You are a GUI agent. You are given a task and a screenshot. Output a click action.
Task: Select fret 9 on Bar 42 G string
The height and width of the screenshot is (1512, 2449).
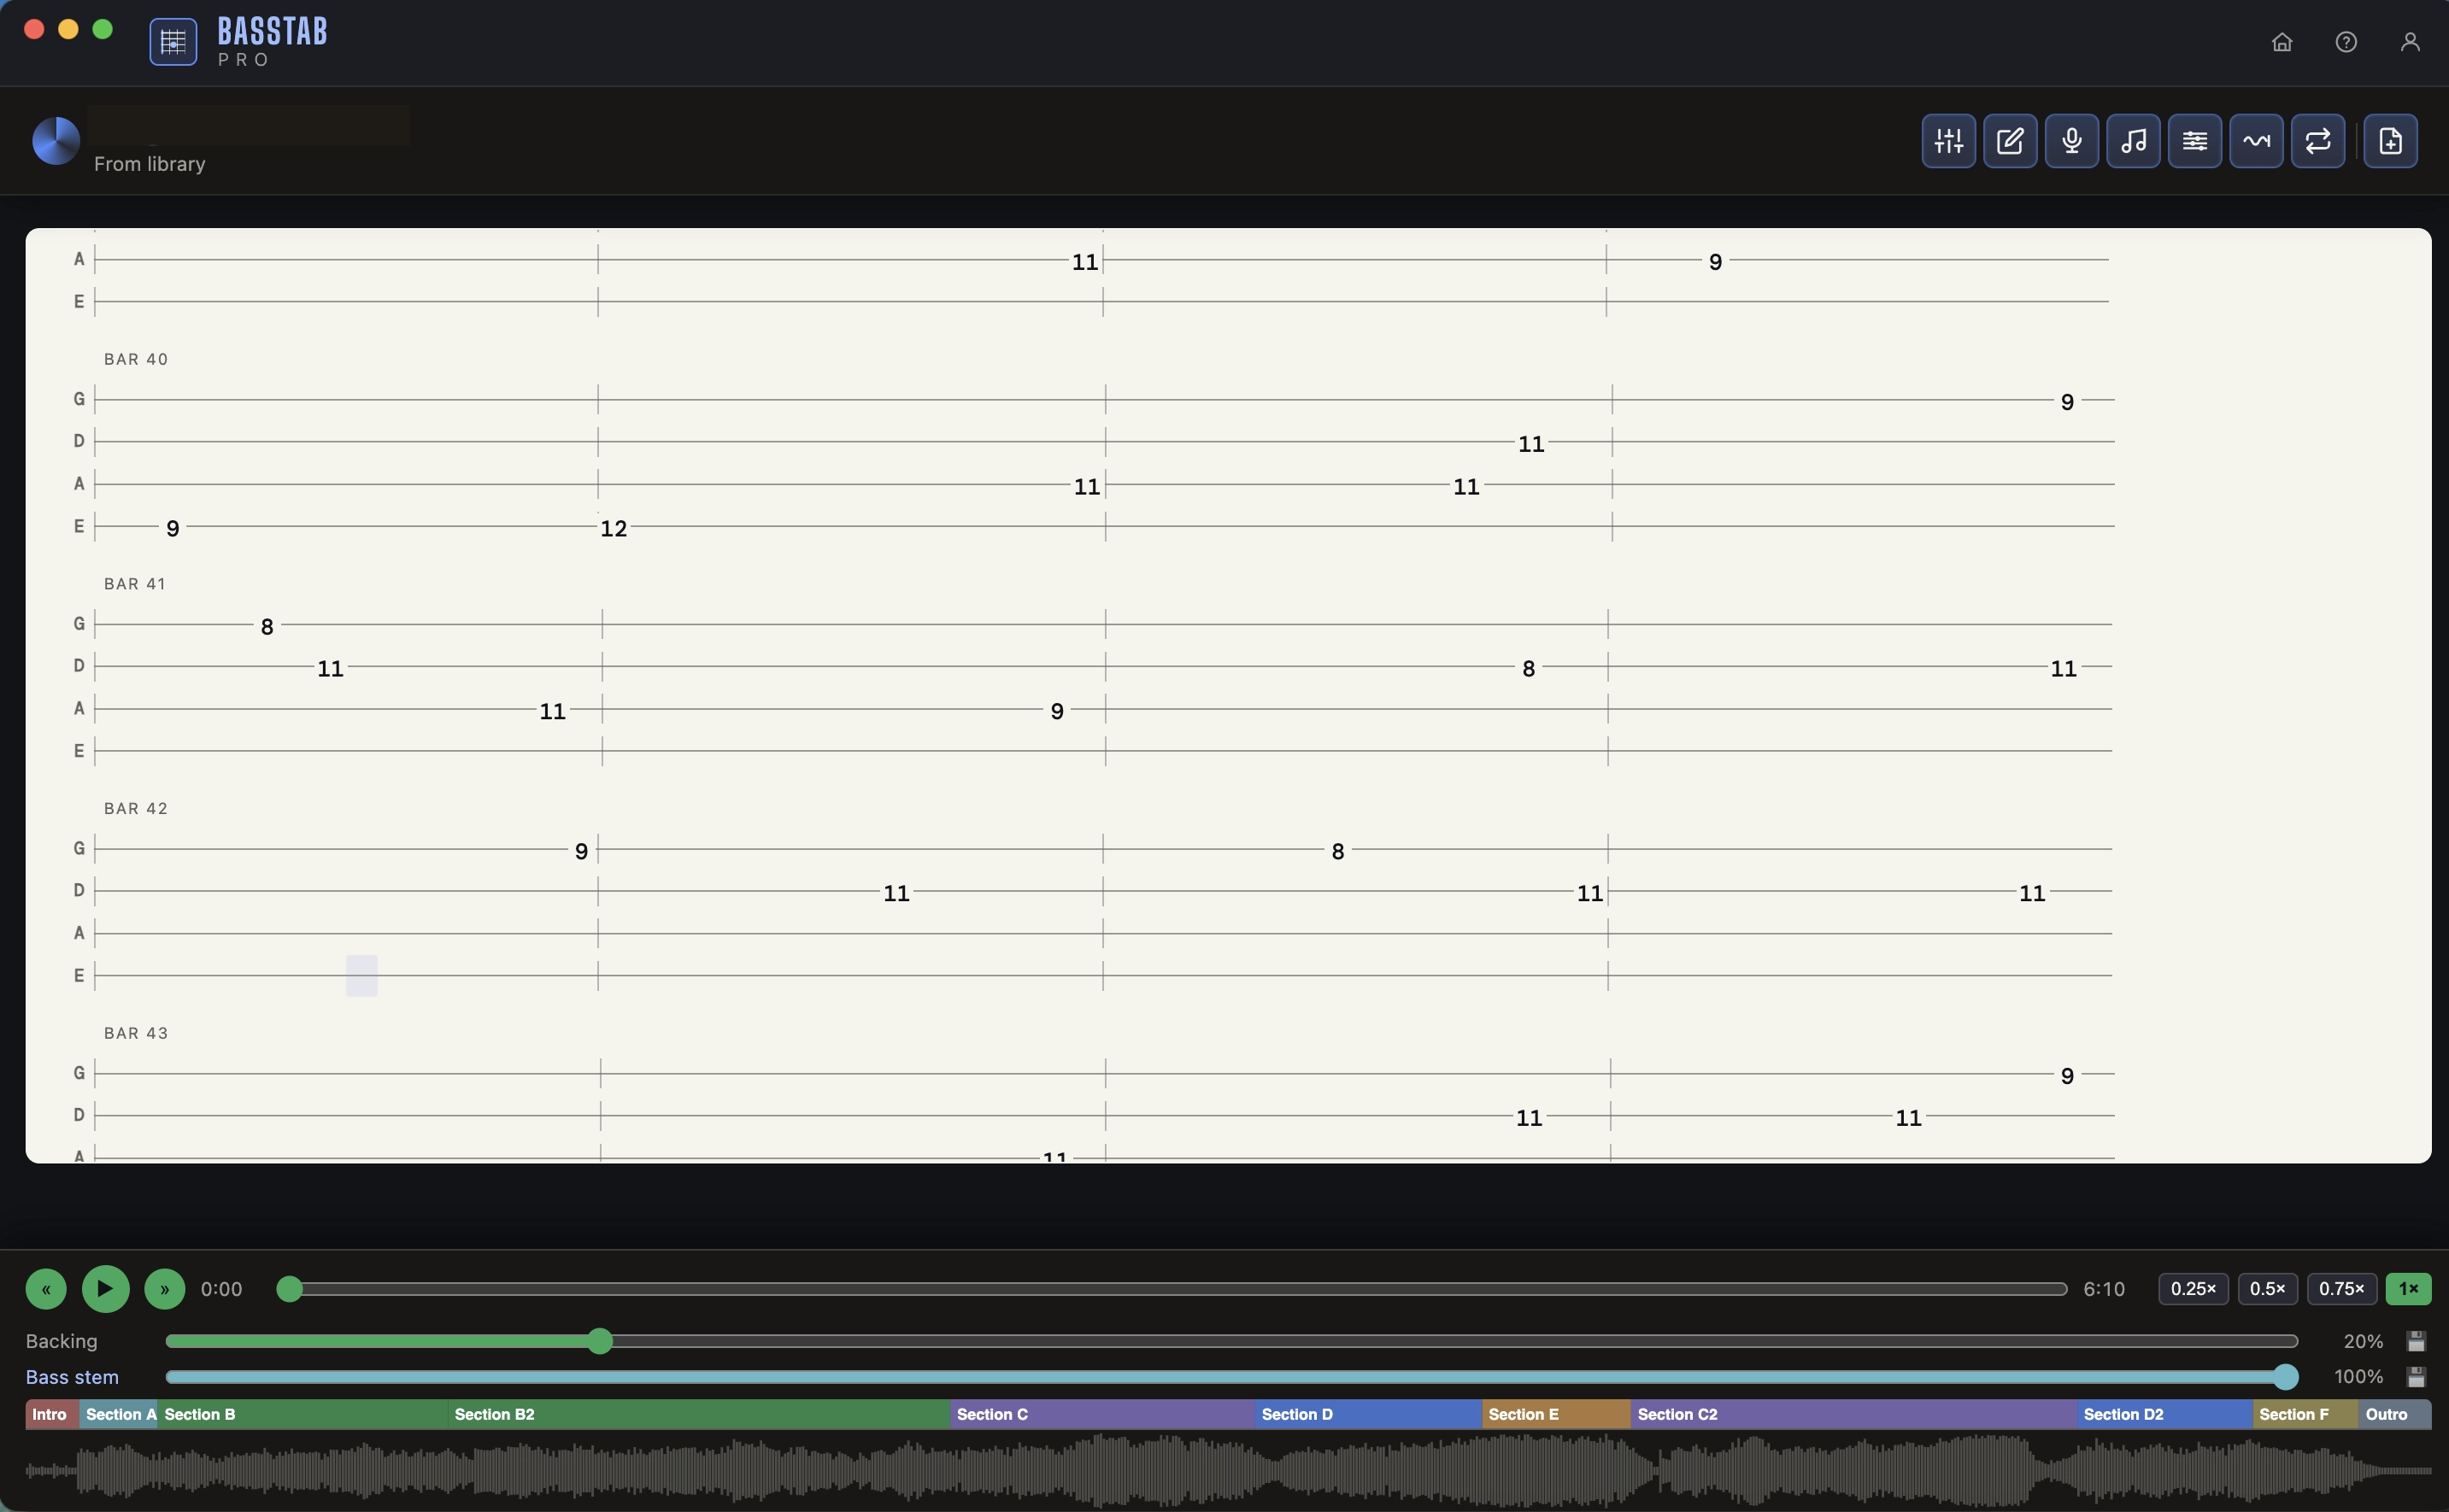581,851
